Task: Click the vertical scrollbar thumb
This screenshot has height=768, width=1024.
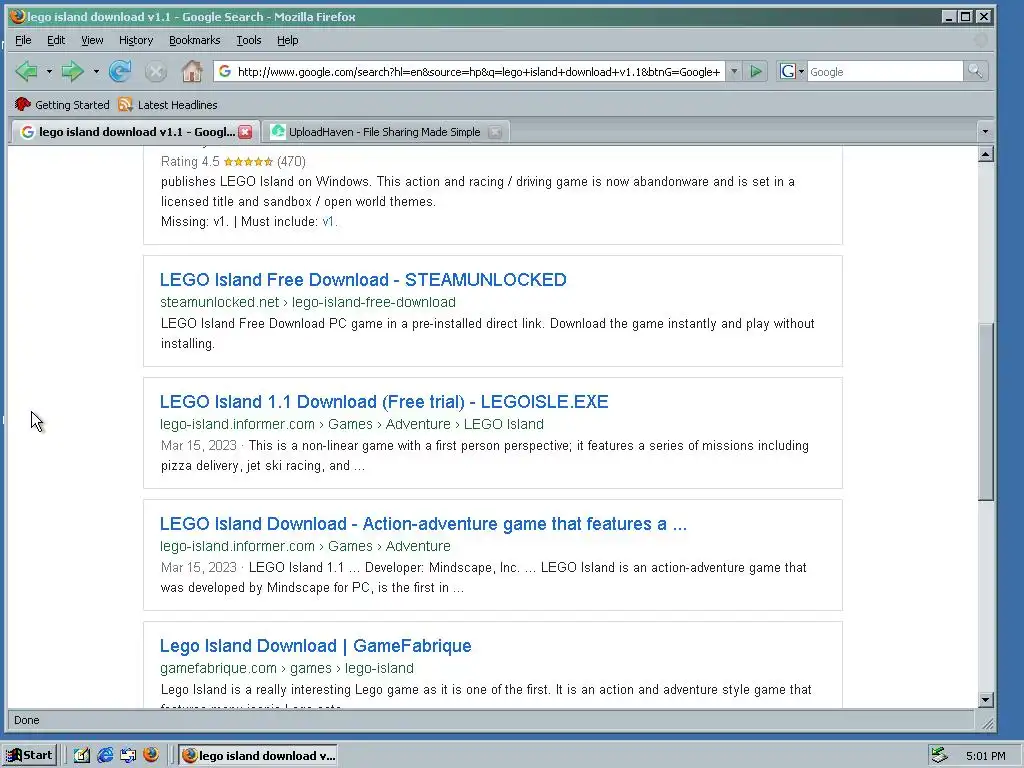Action: tap(985, 411)
